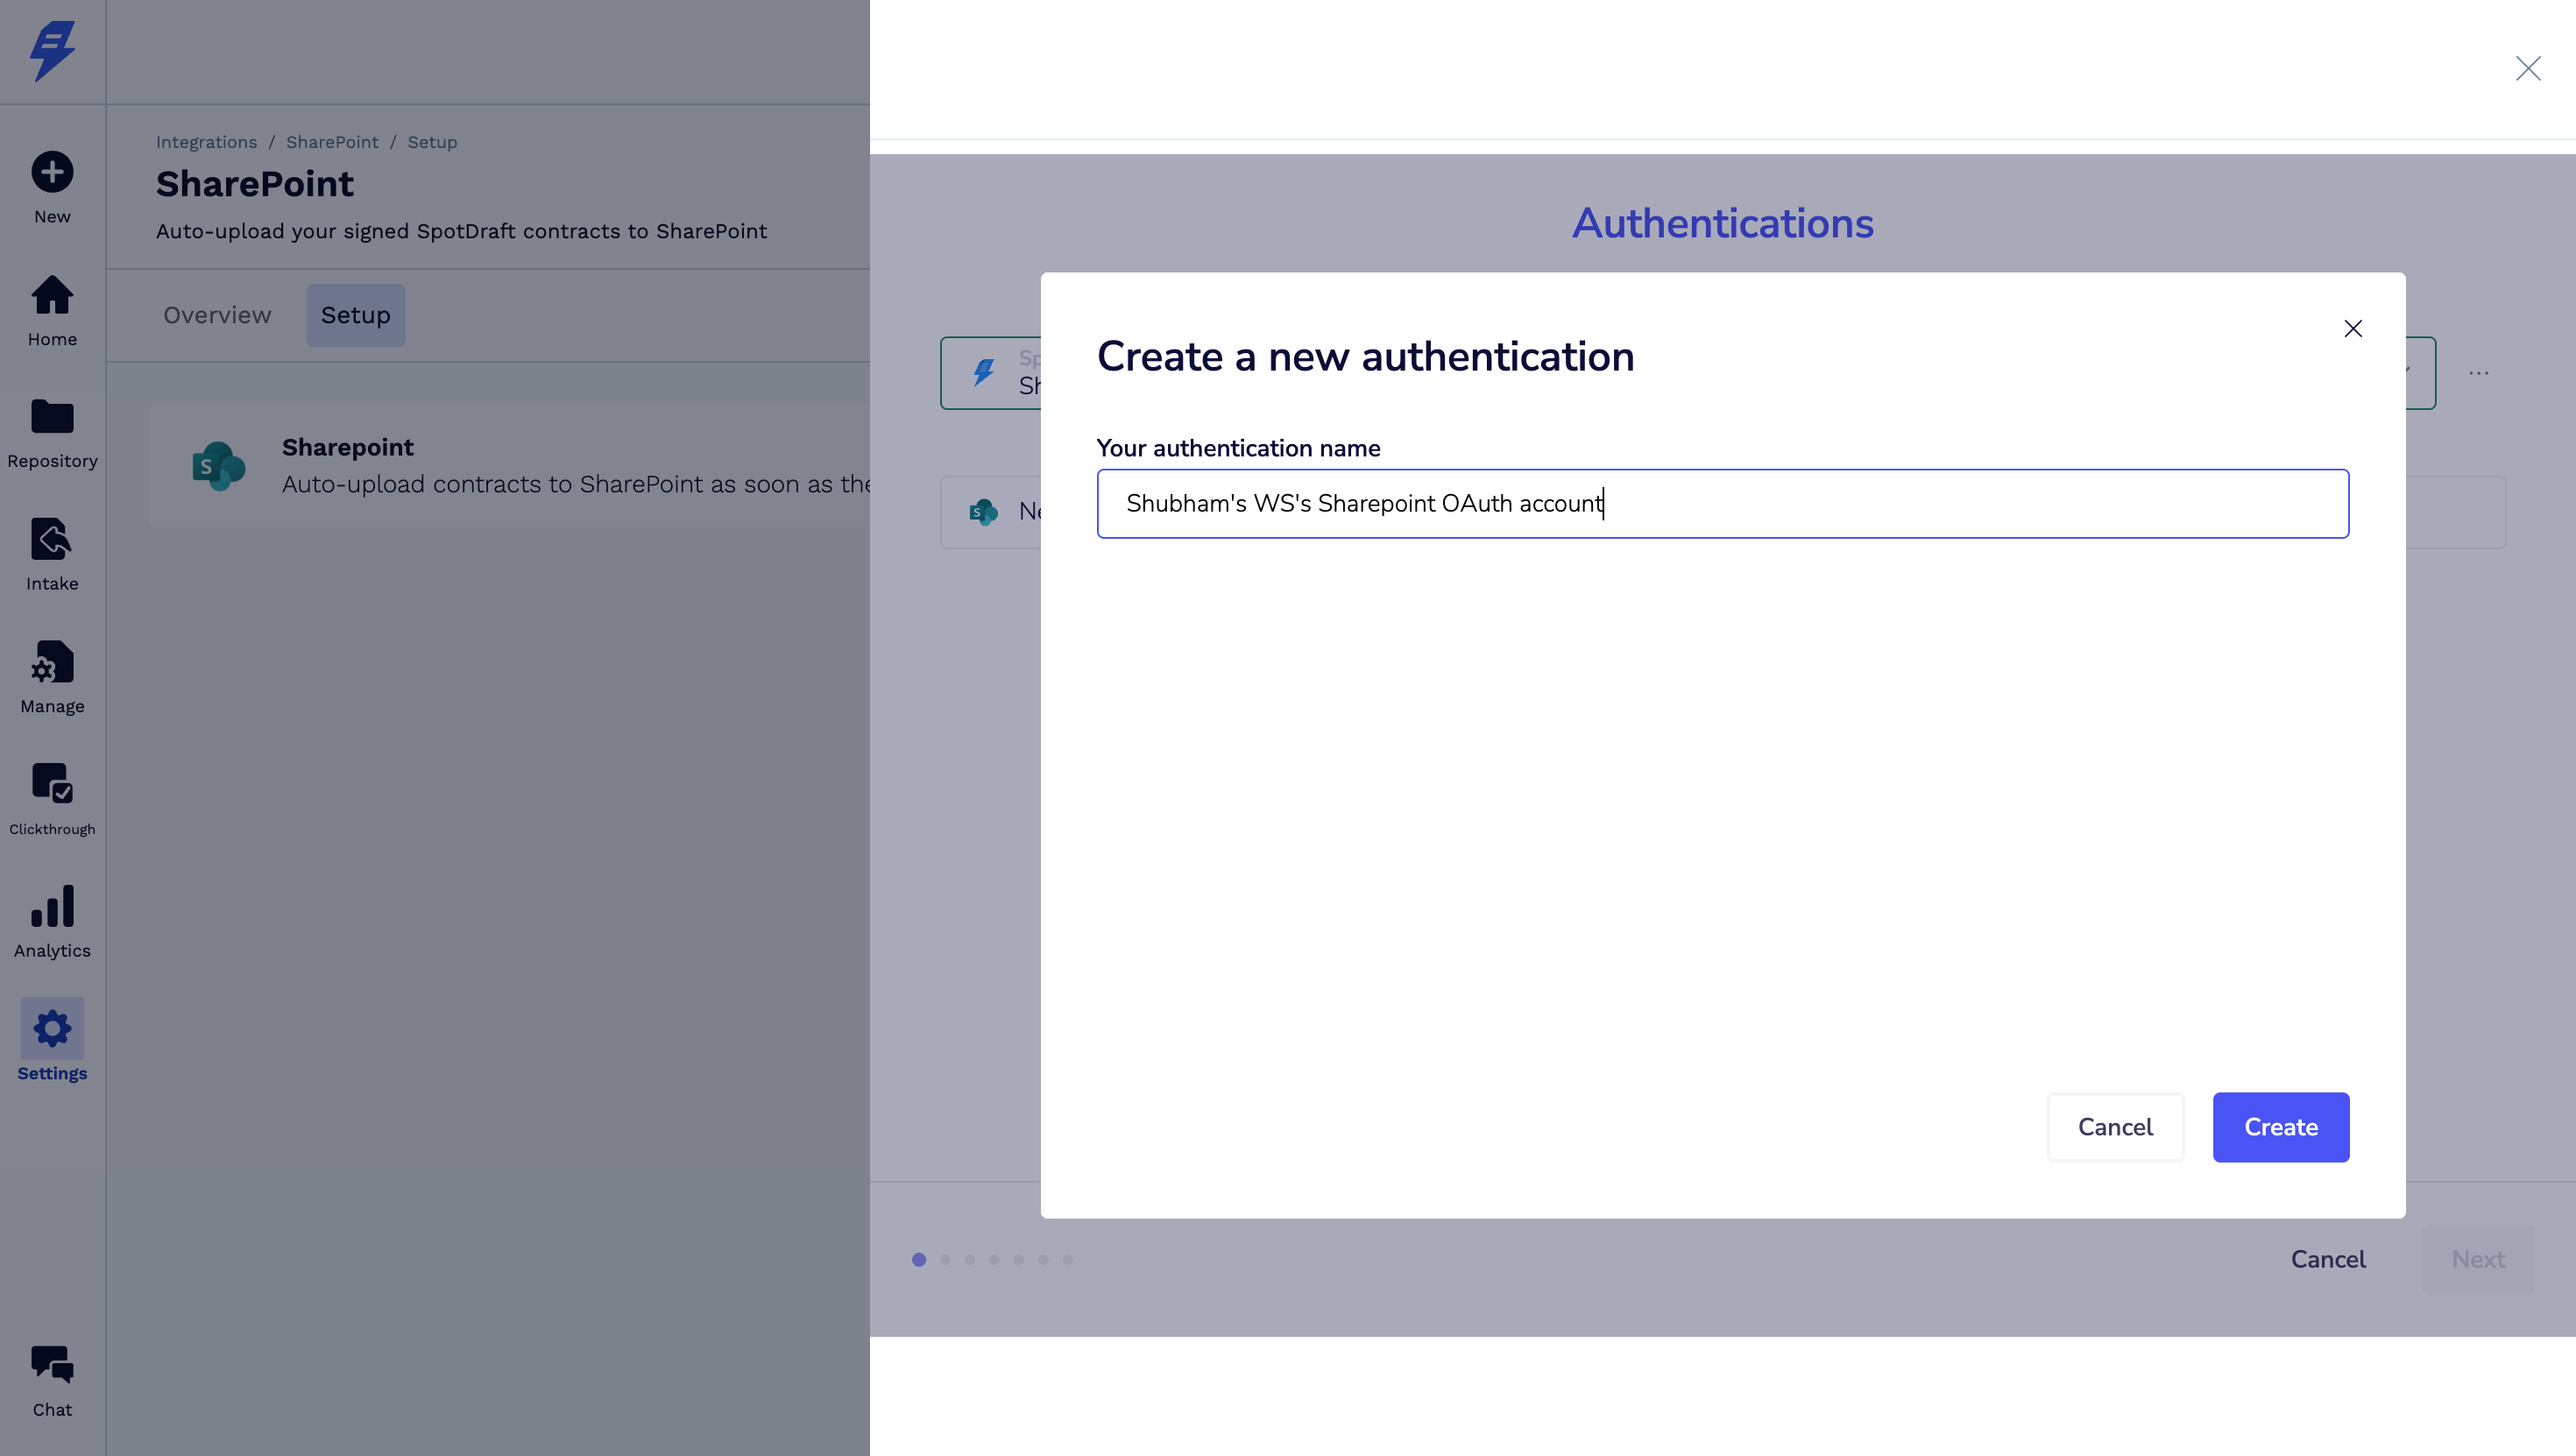Open the Chat bubbles icon
Screen dimensions: 2576x1456
tap(52, 1365)
